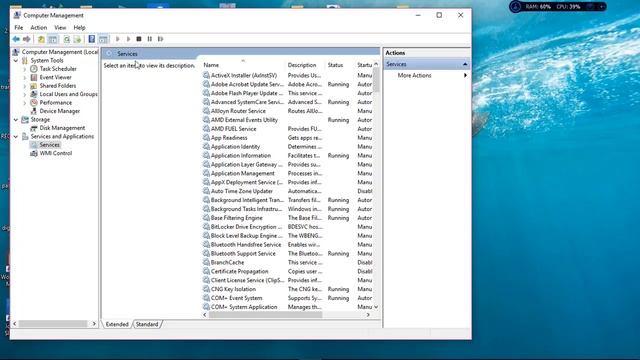Select Event Viewer in the tree
This screenshot has height=360, width=640.
pyautogui.click(x=56, y=77)
